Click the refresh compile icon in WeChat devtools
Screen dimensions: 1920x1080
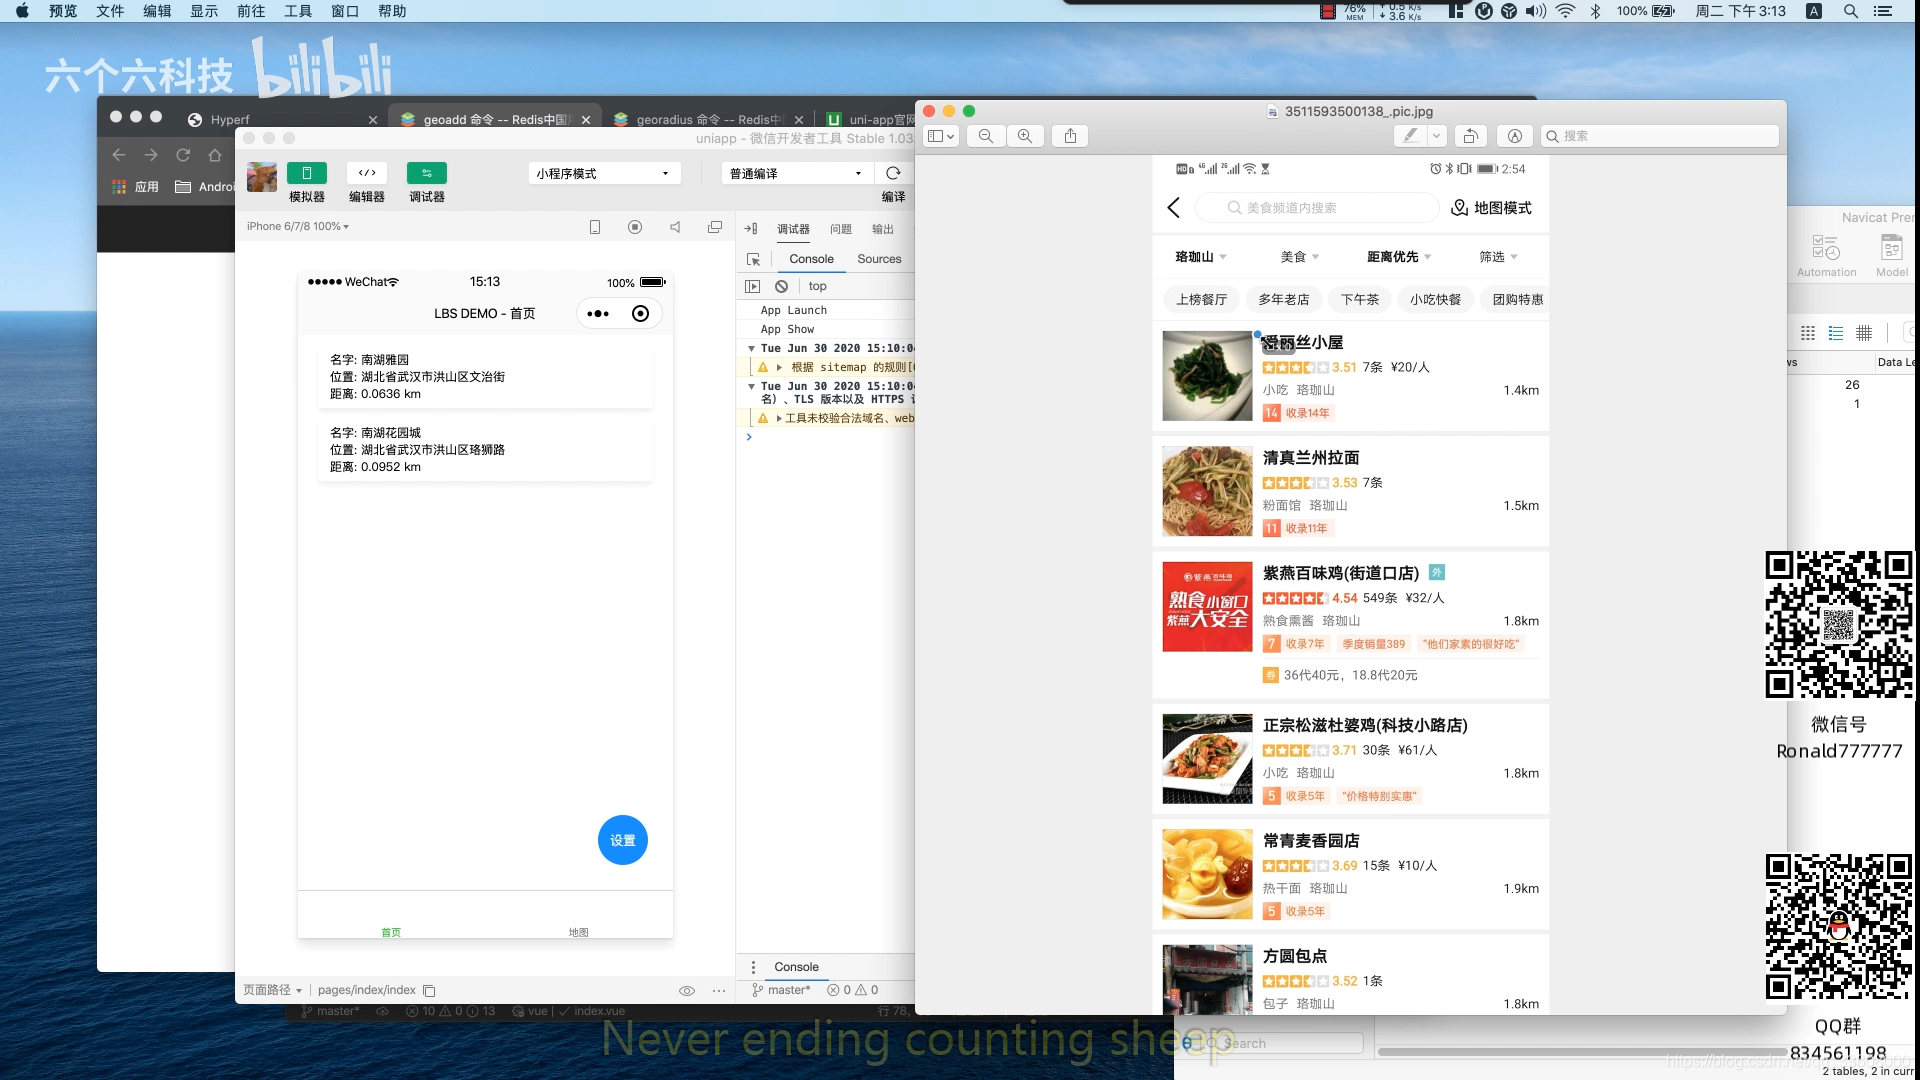(x=893, y=173)
